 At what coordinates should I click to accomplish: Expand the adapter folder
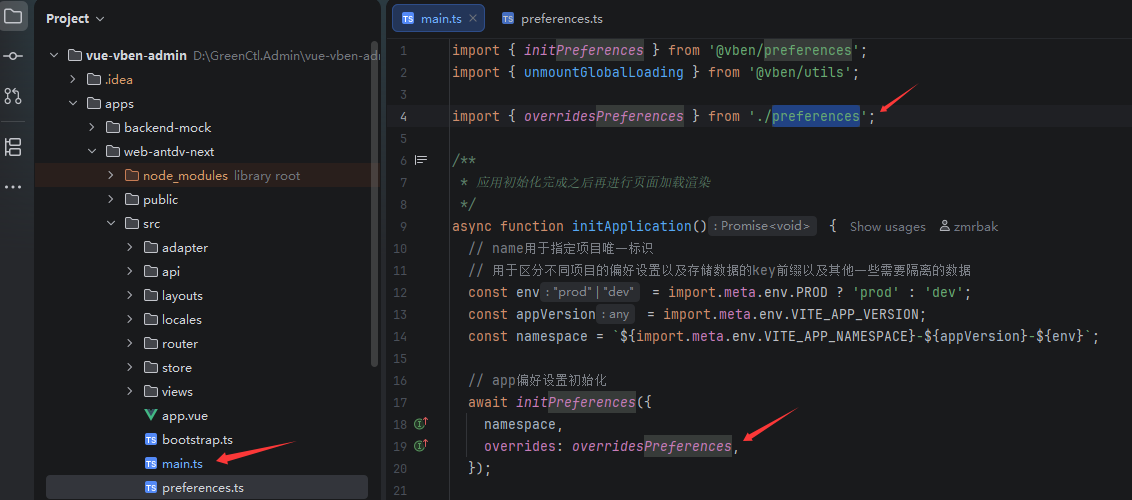coord(130,247)
